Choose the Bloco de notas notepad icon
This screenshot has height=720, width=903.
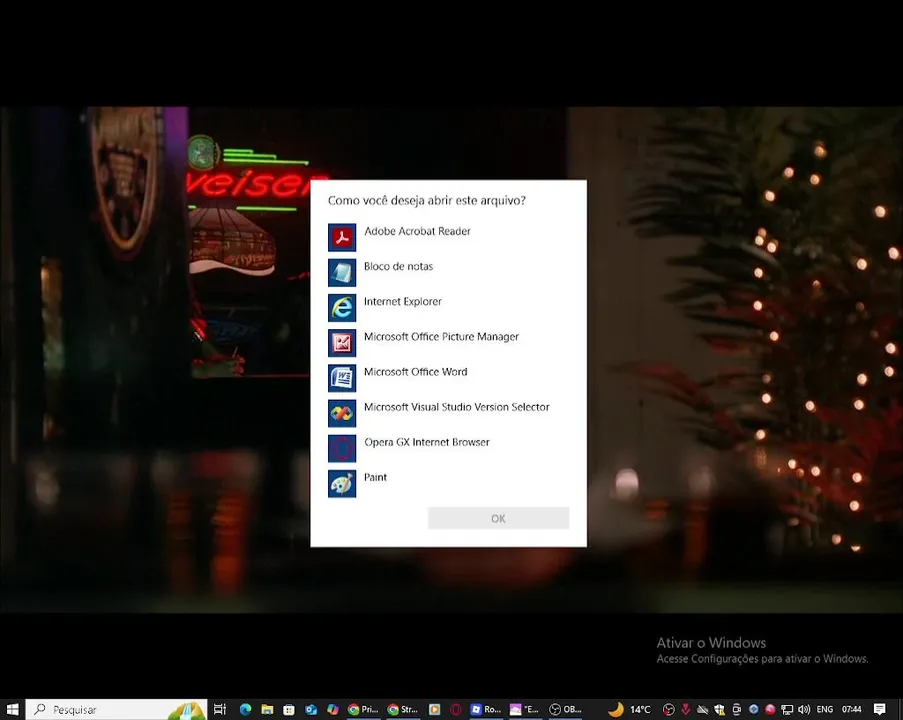pyautogui.click(x=342, y=272)
